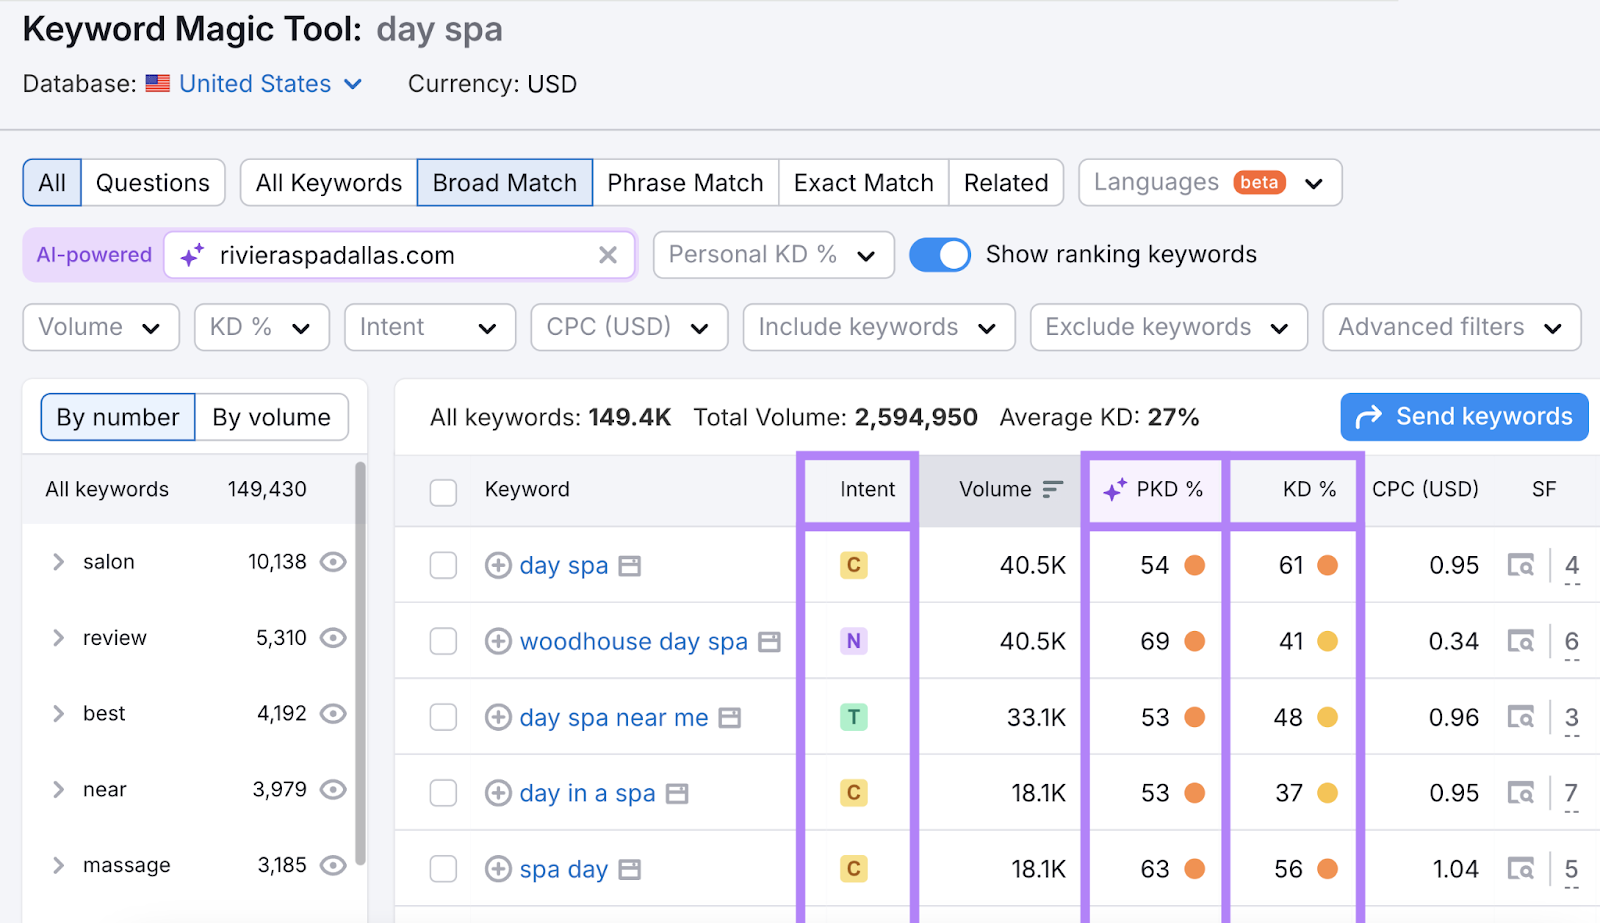The height and width of the screenshot is (923, 1600).
Task: Click the eye icon next to the 'salon' group
Action: pyautogui.click(x=333, y=562)
